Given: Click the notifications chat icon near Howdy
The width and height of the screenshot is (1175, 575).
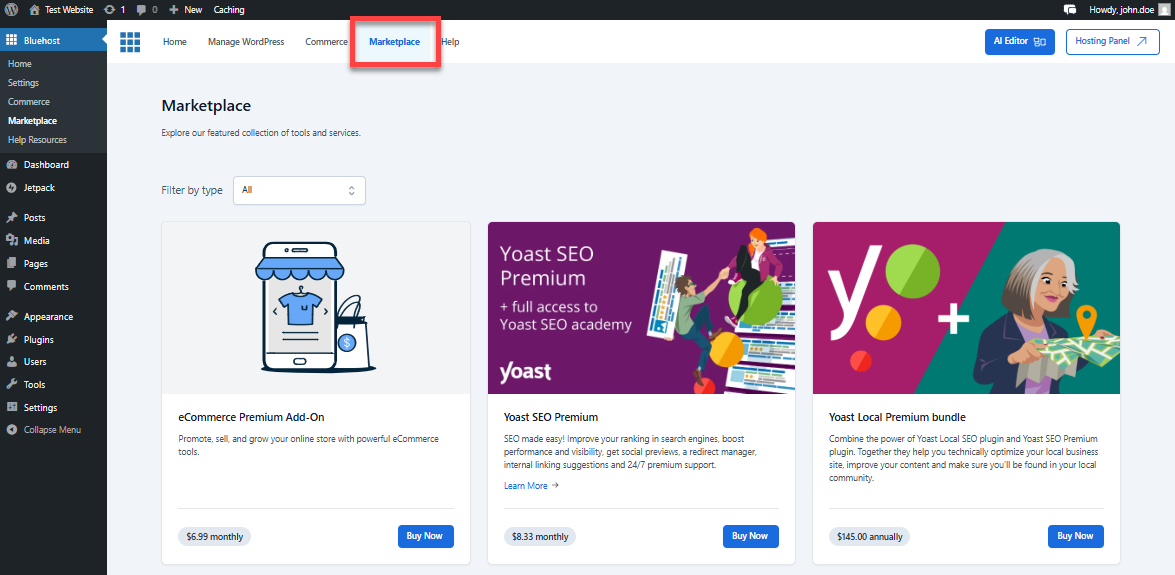Looking at the screenshot, I should point(1070,10).
